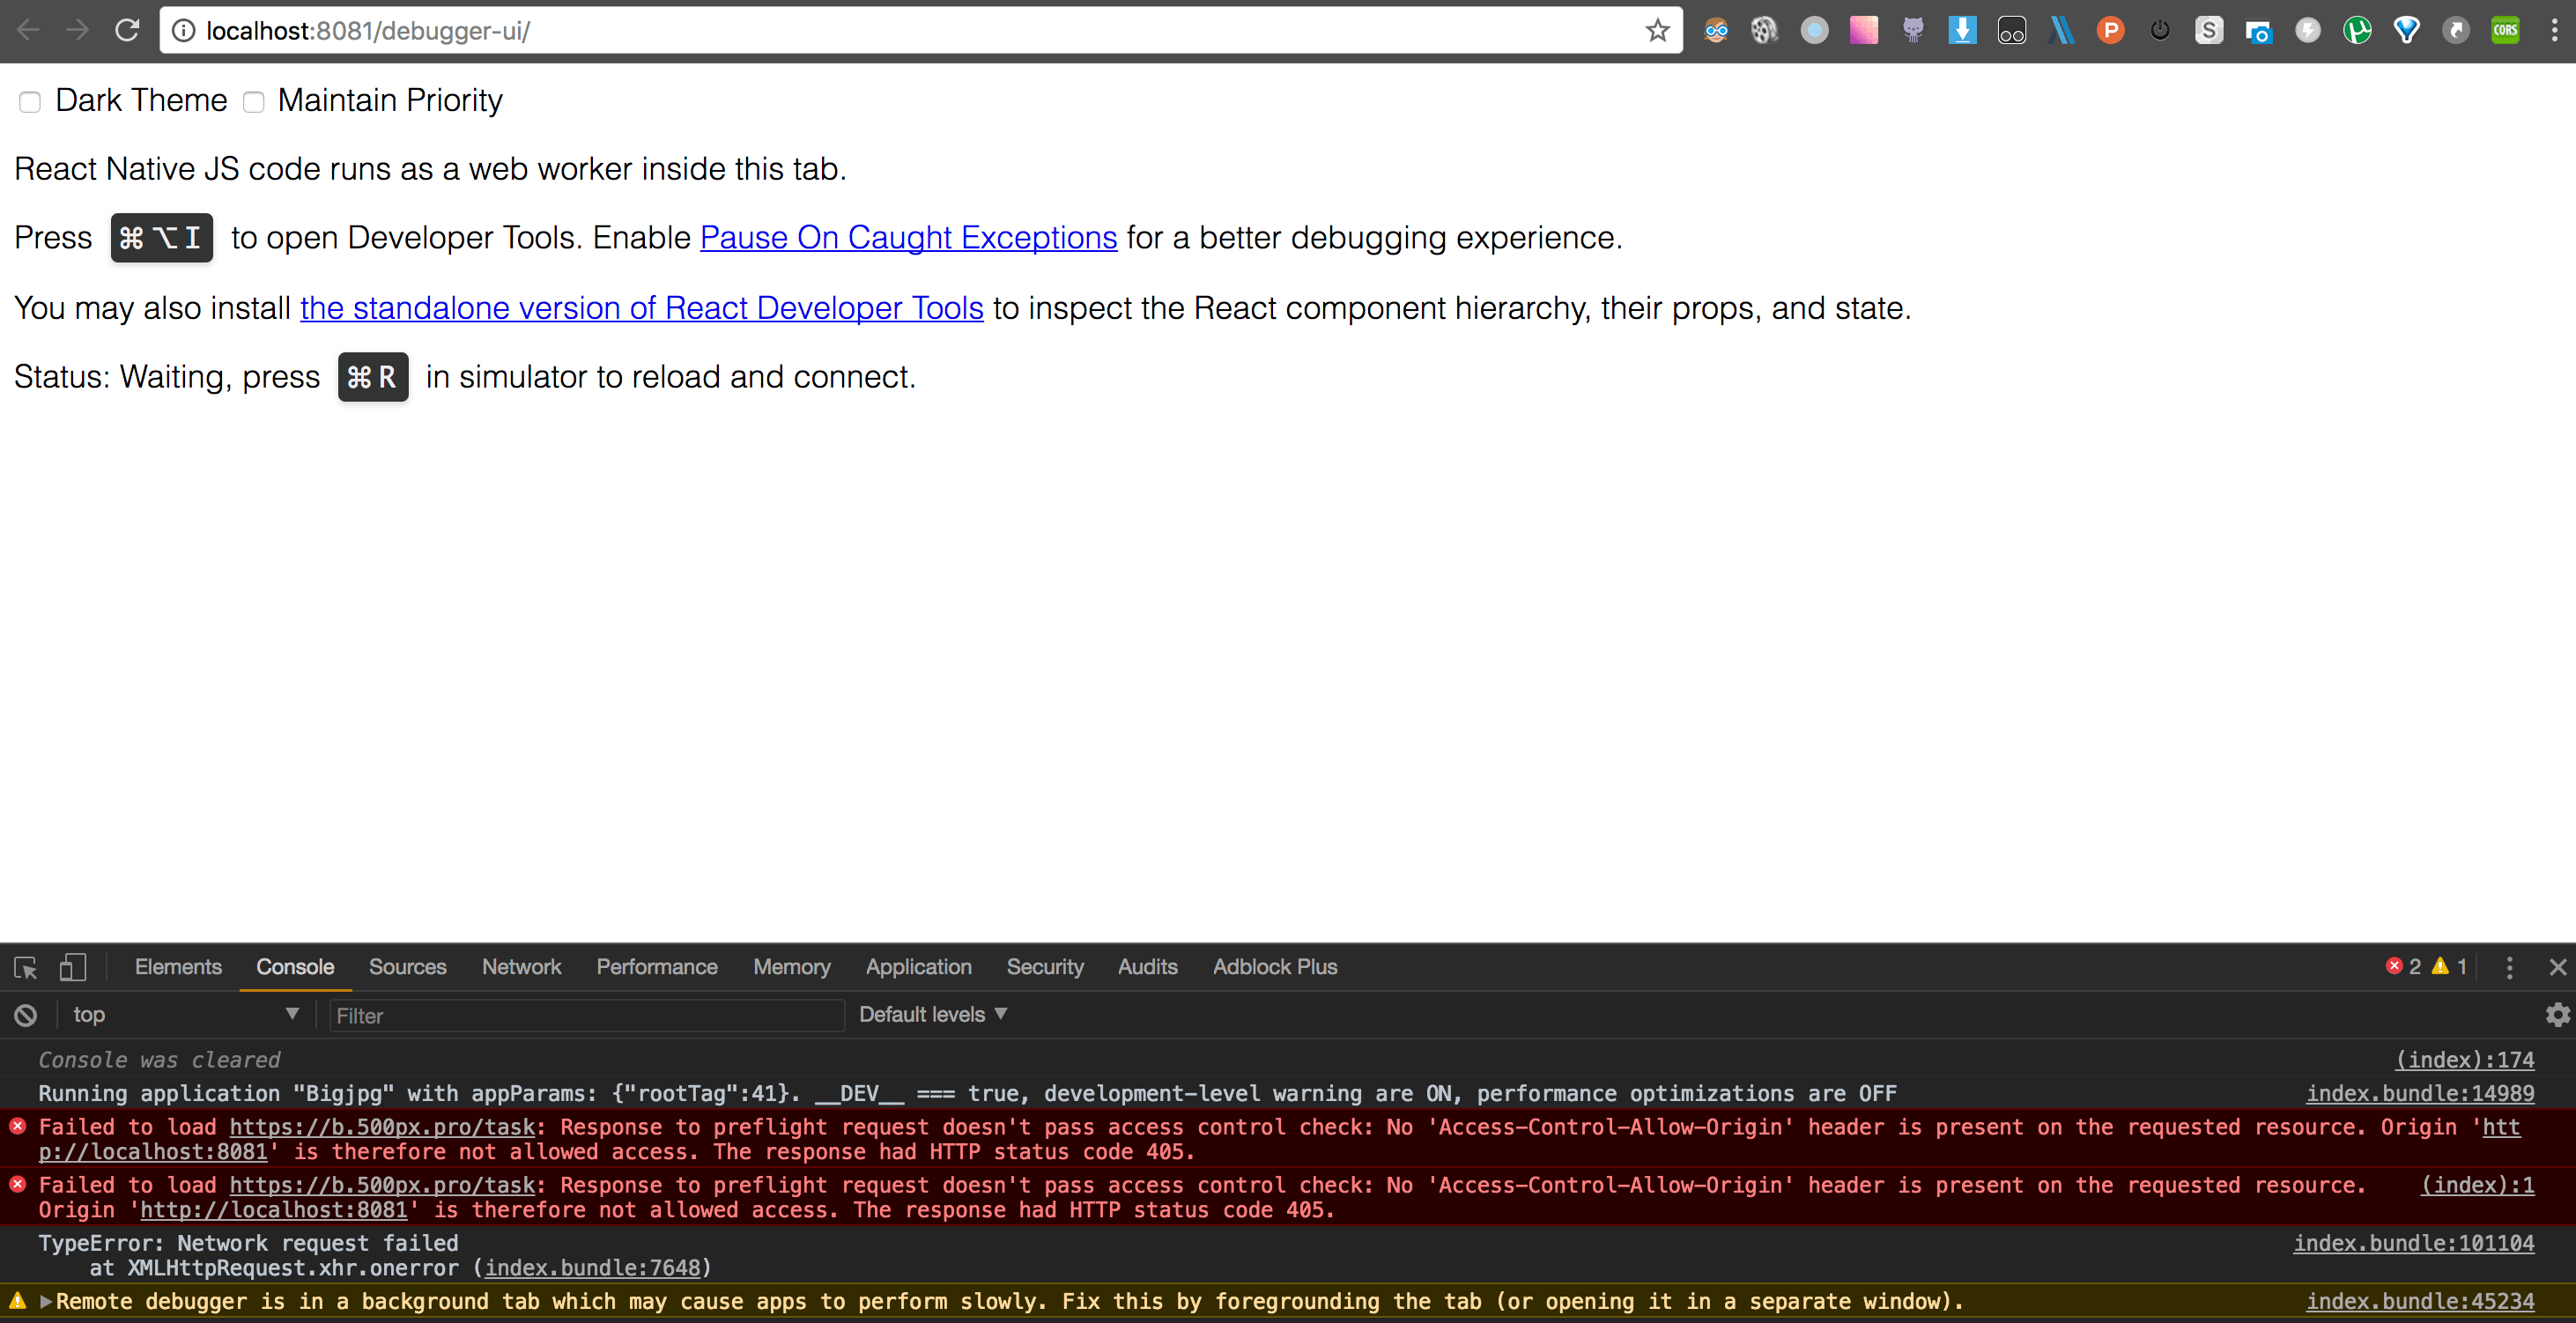
Task: Switch to the Network tab
Action: (x=521, y=967)
